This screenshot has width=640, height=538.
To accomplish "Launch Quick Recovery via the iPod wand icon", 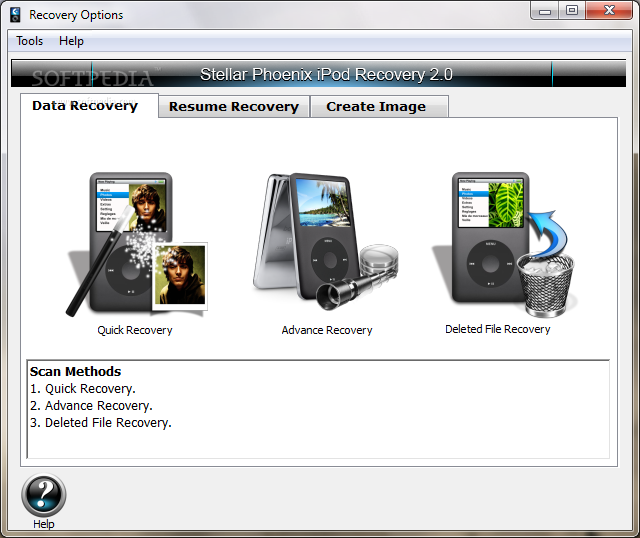I will point(137,245).
